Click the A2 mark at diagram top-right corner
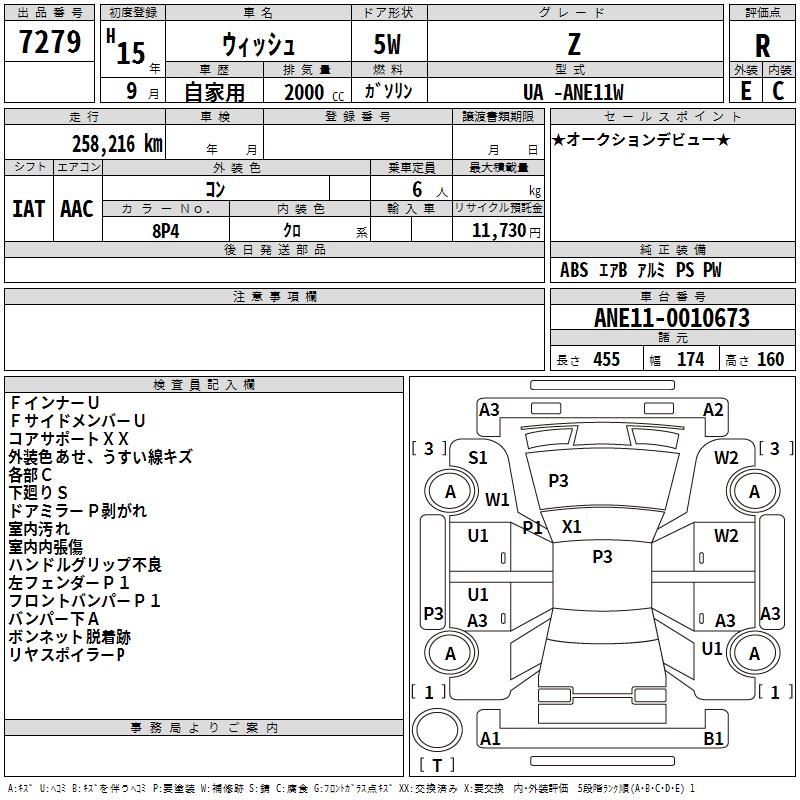This screenshot has width=800, height=800. pyautogui.click(x=713, y=409)
